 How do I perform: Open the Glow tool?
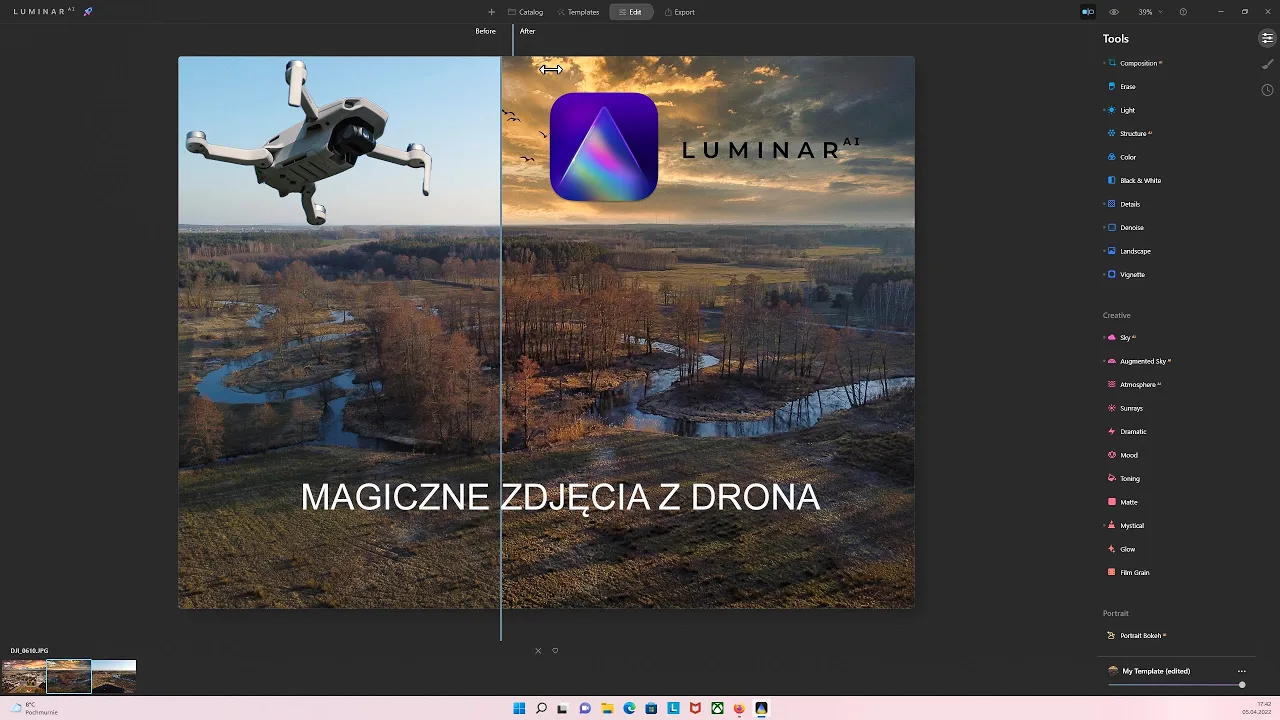(1127, 549)
